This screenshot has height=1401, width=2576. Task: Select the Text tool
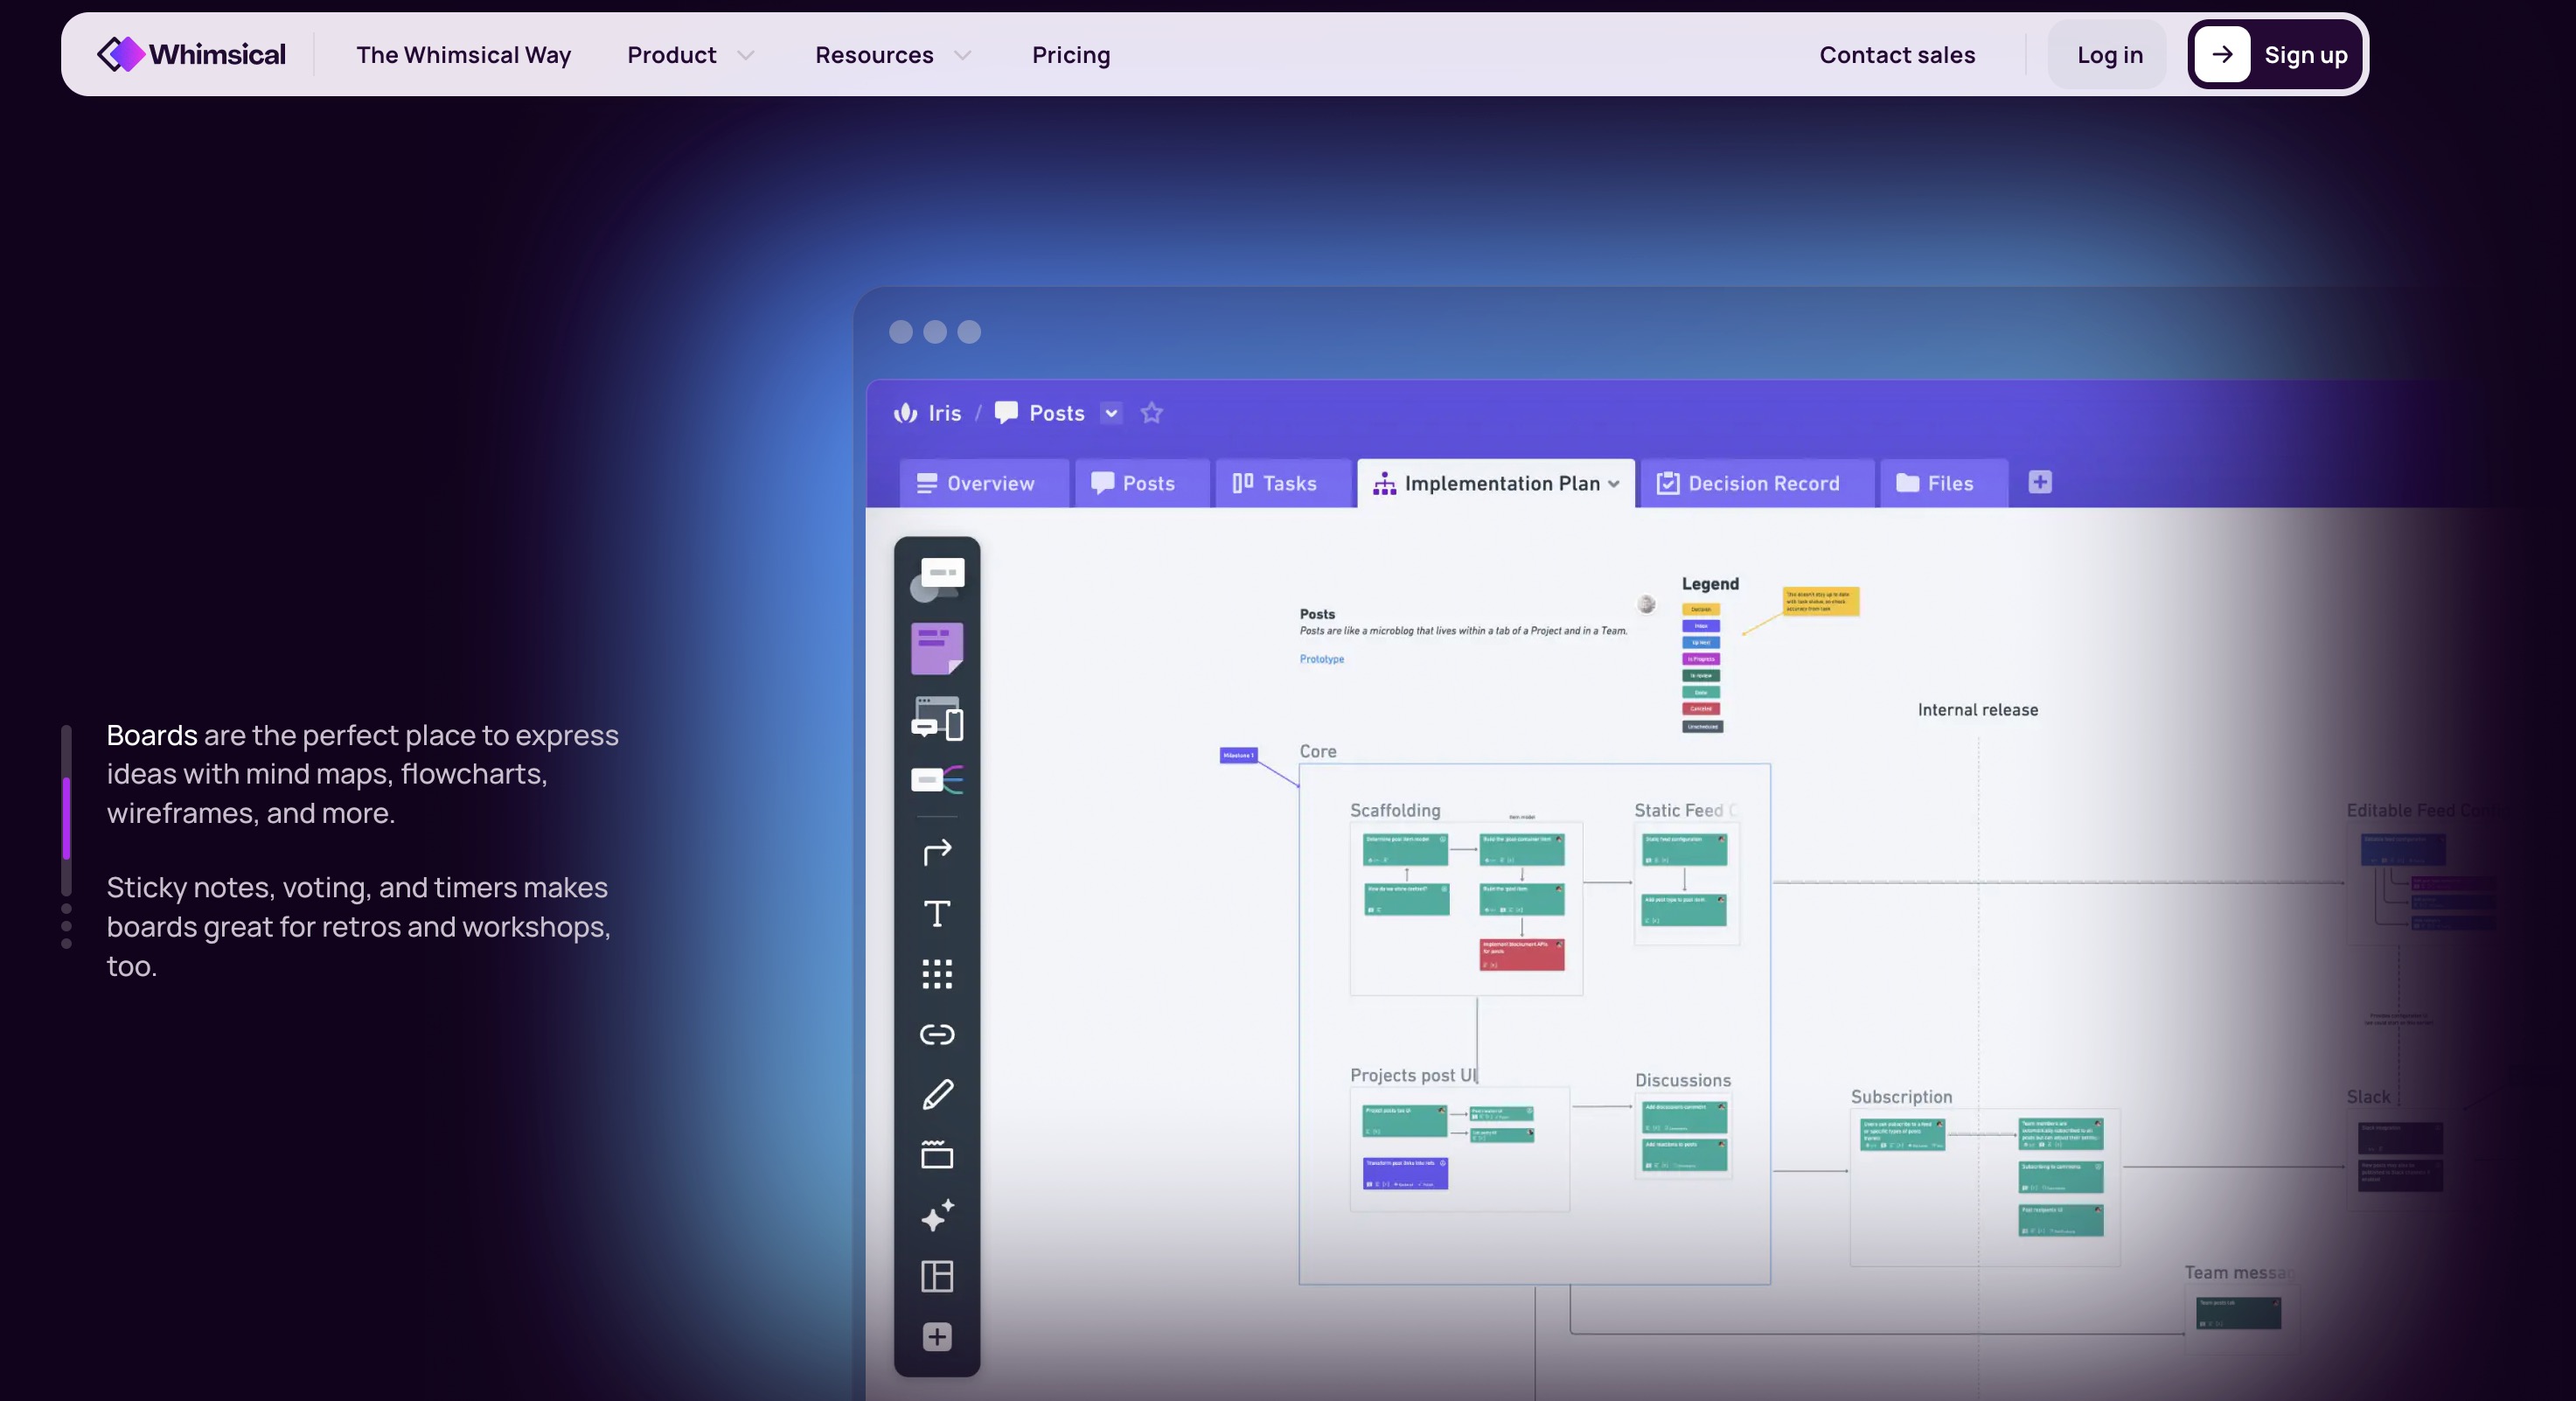[x=937, y=913]
